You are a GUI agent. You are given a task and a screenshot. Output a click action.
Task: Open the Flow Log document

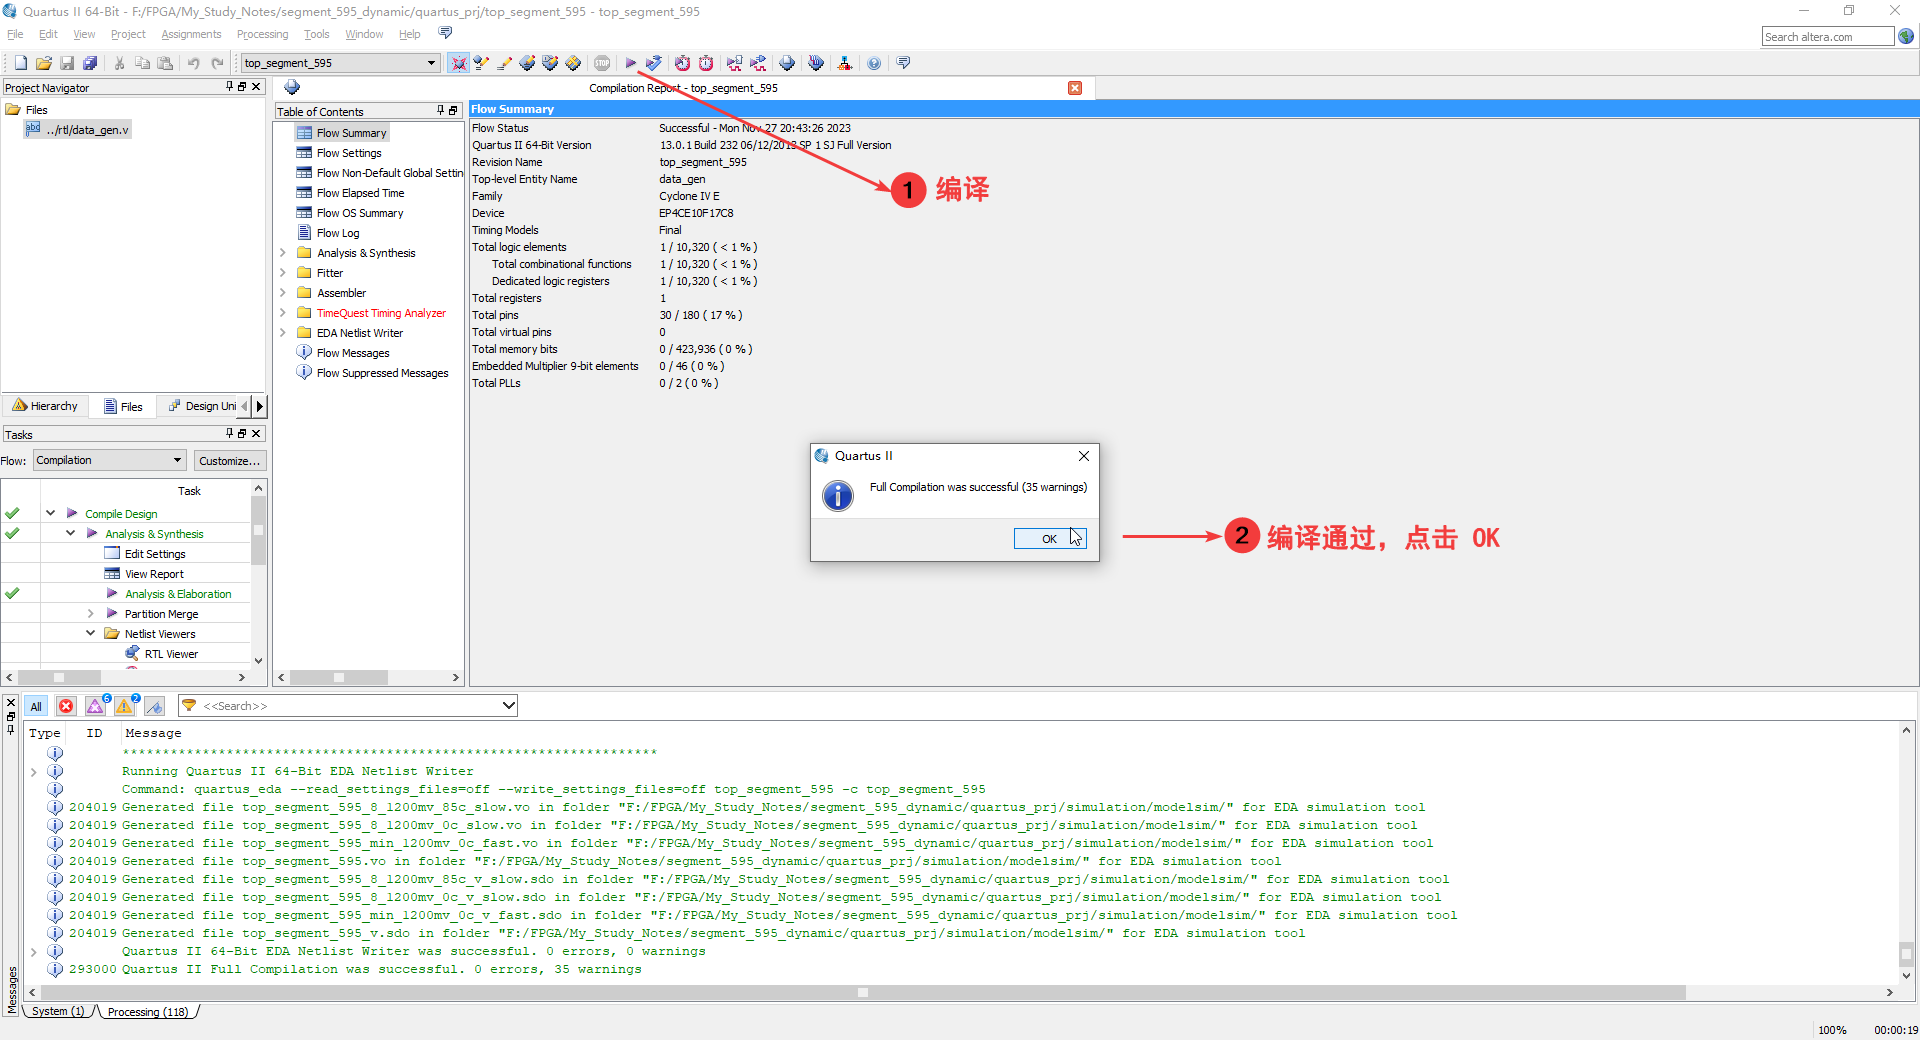(x=338, y=233)
